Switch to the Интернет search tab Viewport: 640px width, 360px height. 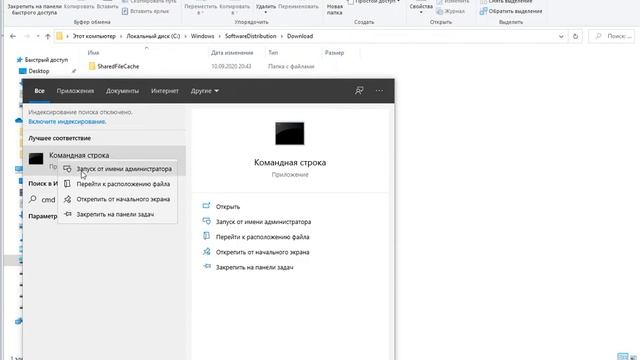coord(165,91)
